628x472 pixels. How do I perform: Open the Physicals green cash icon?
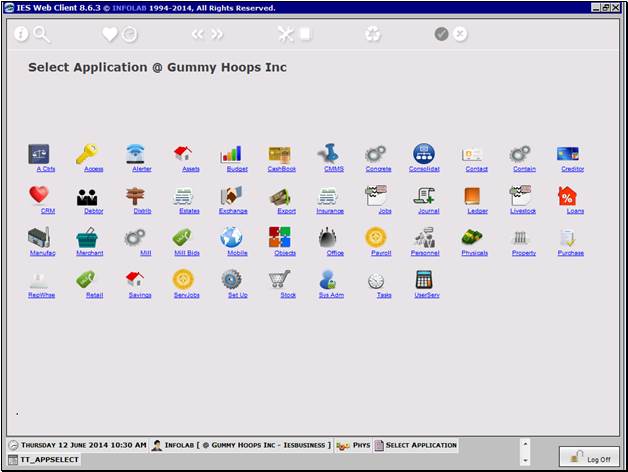pyautogui.click(x=472, y=237)
